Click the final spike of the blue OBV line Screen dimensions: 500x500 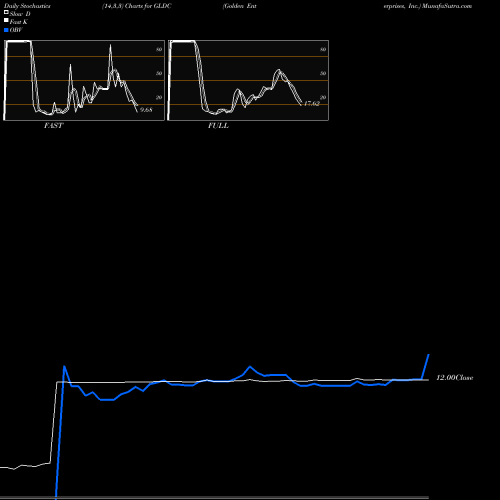point(426,366)
